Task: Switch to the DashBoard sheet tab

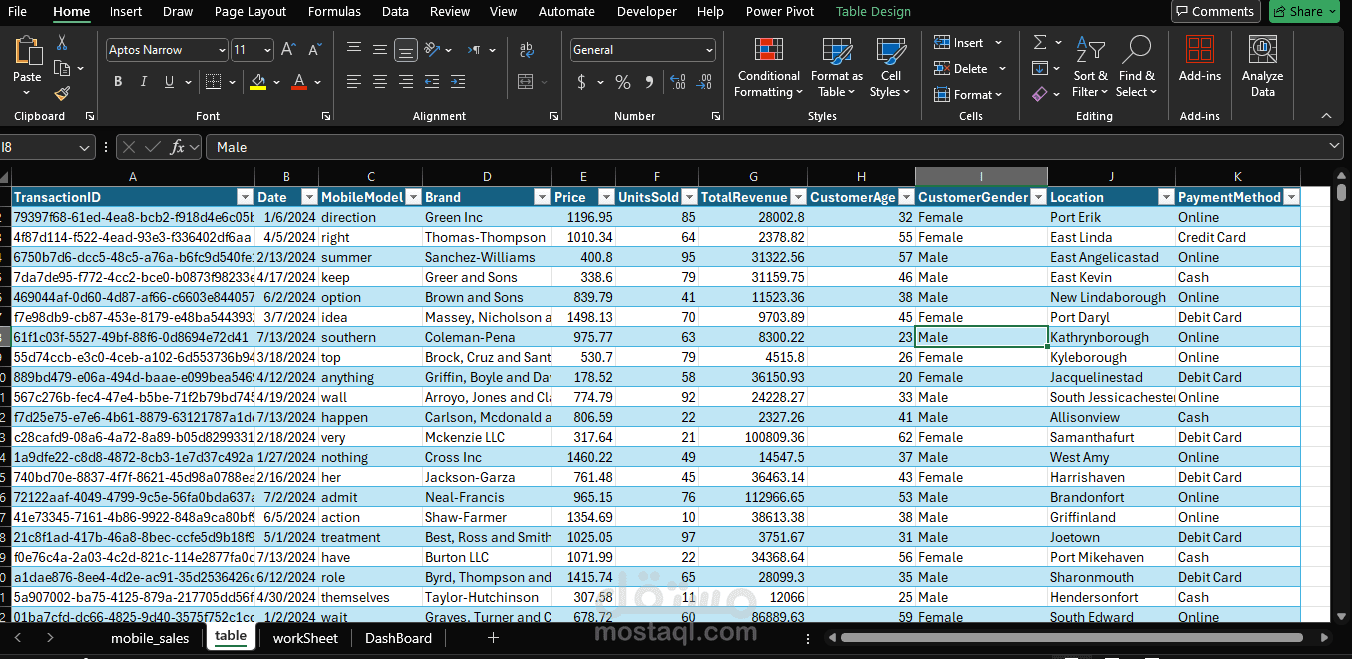Action: pos(398,638)
